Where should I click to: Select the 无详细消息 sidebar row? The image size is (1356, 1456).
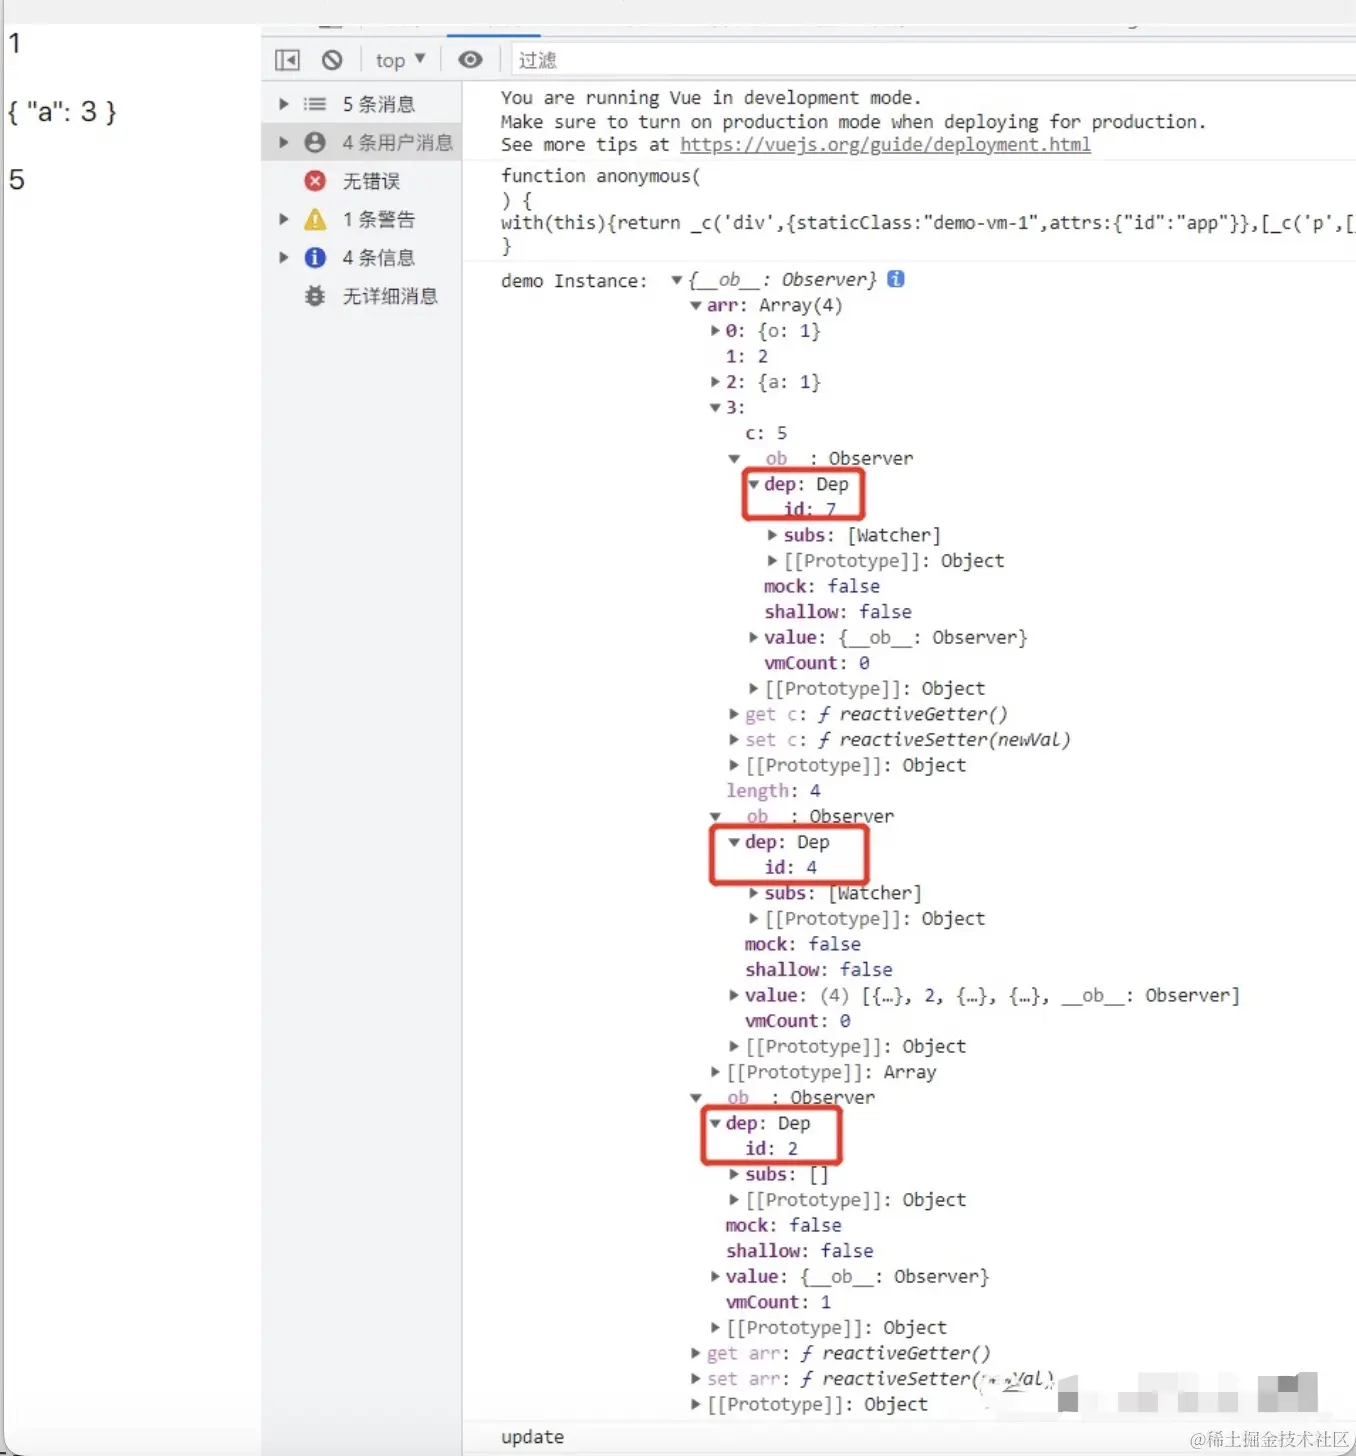pyautogui.click(x=362, y=296)
